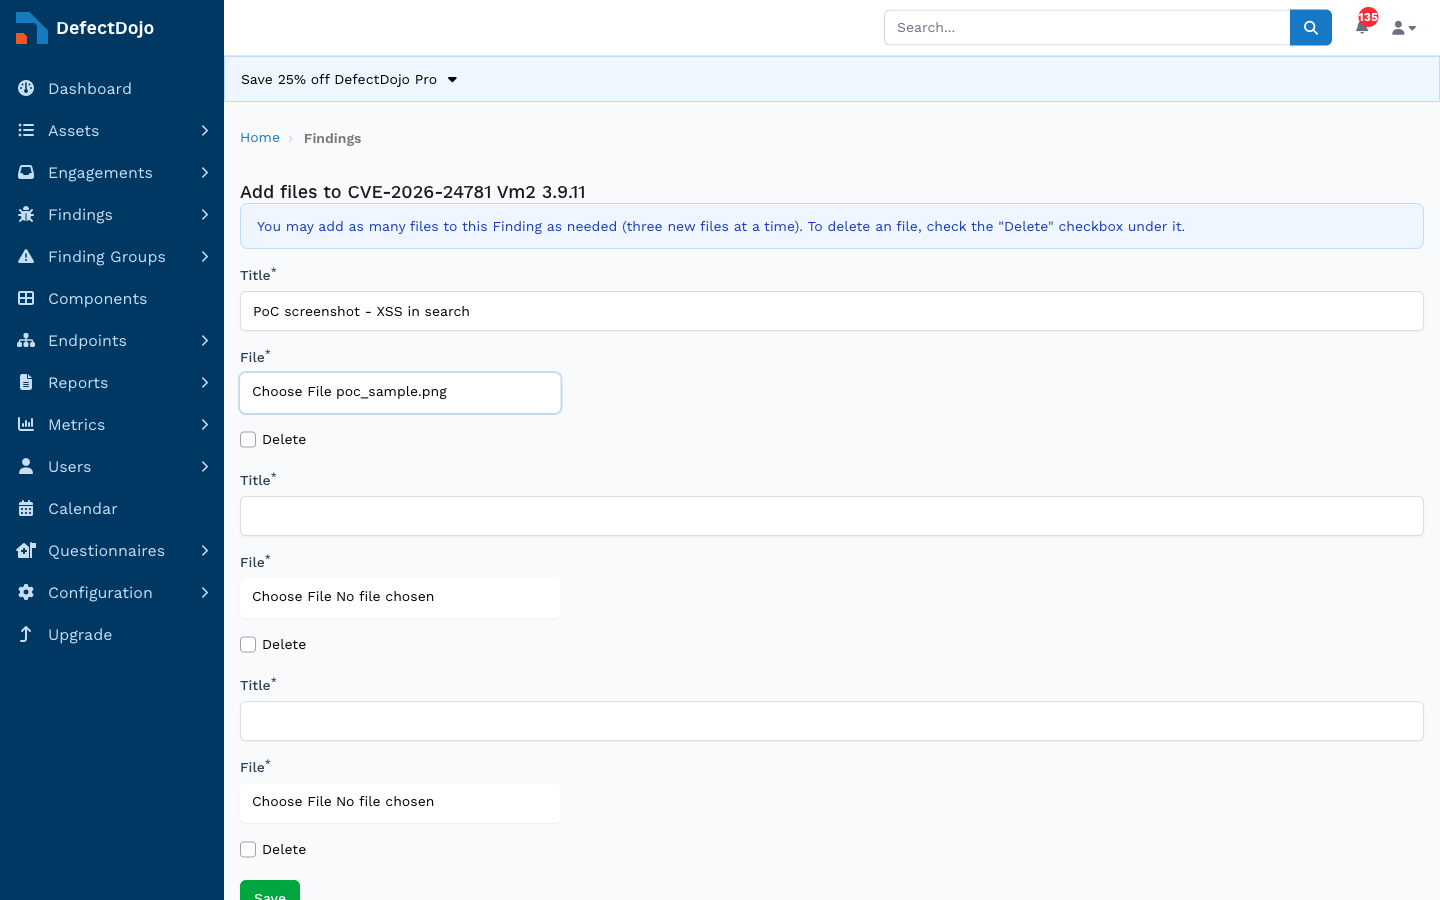The image size is (1440, 900).
Task: Expand the Metrics submenu chevron
Action: (x=204, y=424)
